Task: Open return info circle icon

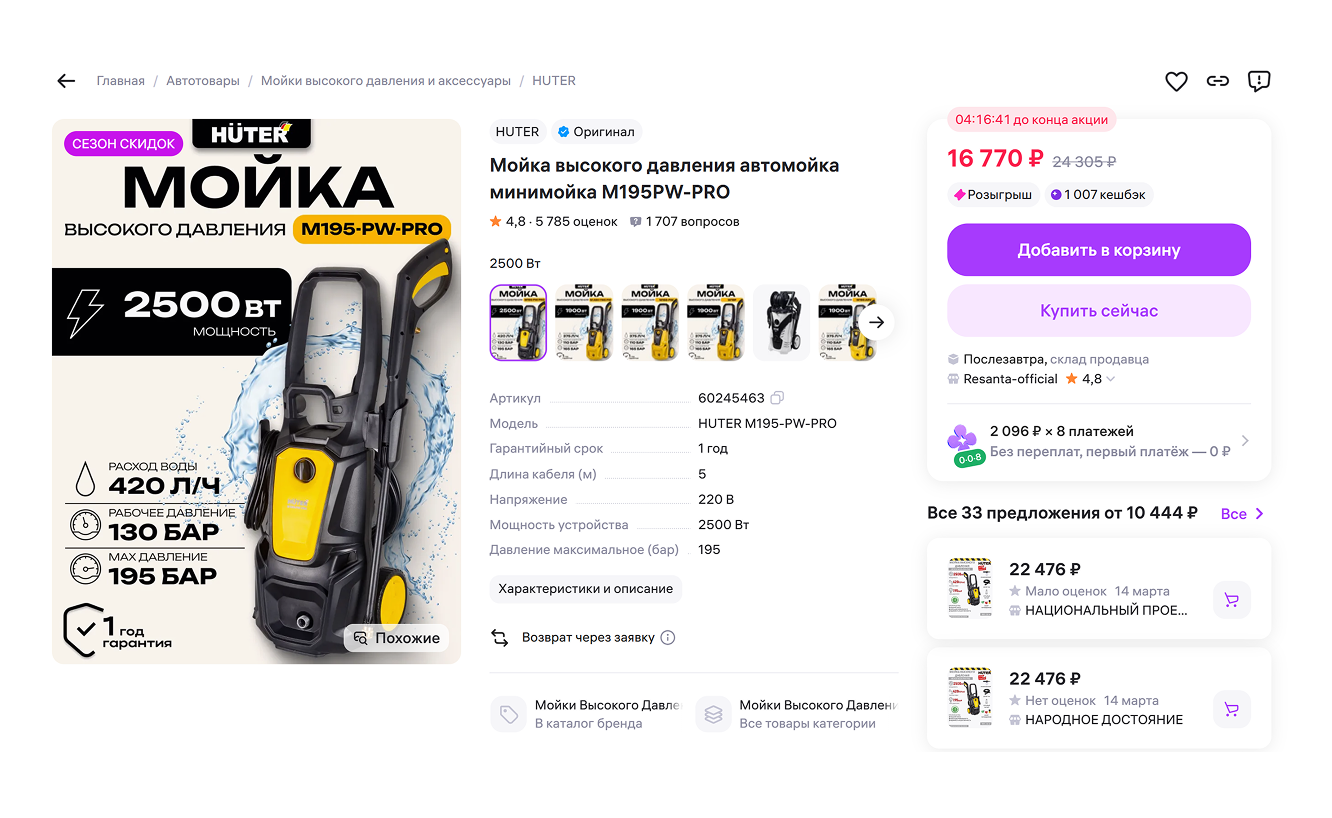Action: (x=668, y=638)
